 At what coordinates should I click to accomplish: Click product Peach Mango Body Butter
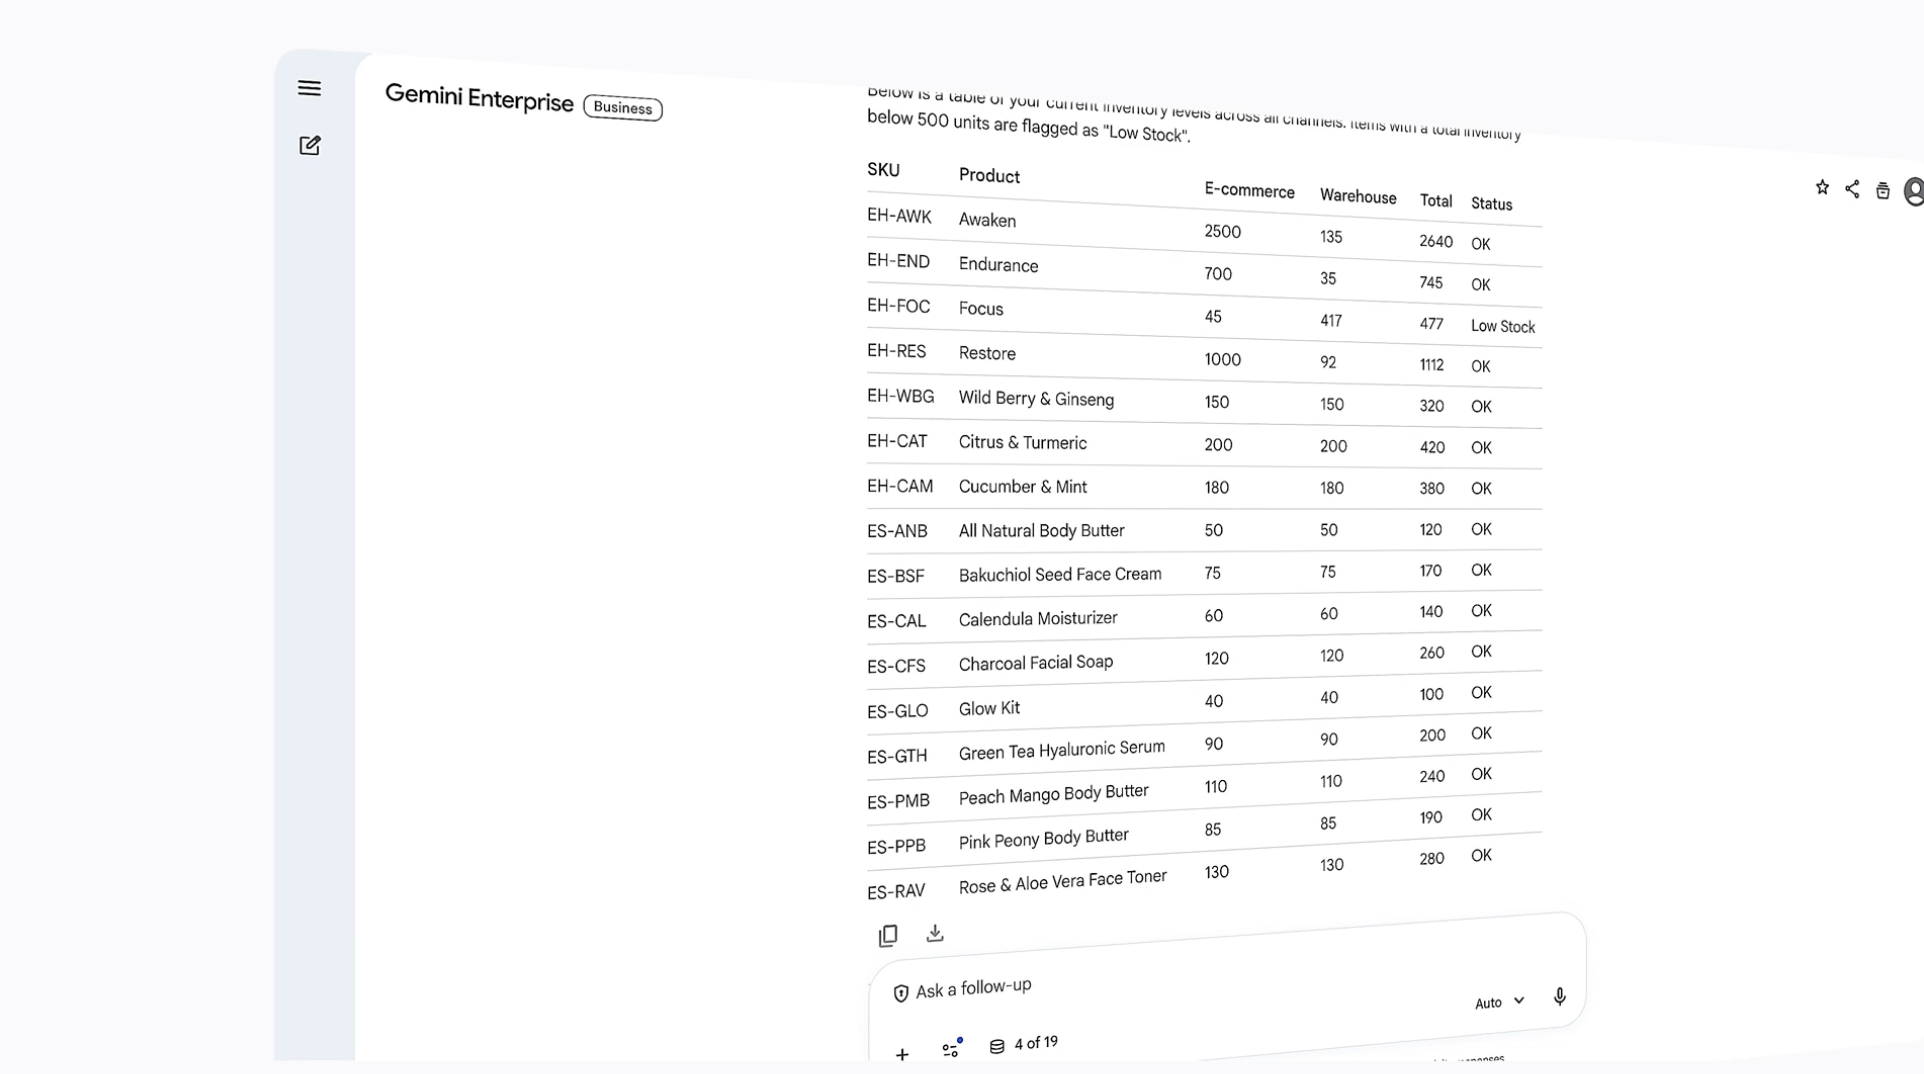click(1053, 795)
